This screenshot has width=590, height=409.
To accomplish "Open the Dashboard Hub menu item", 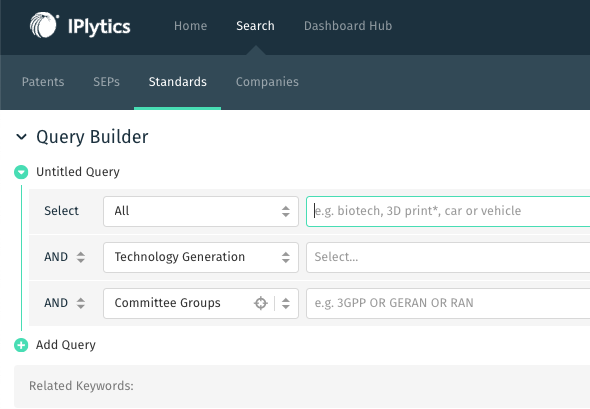I will [348, 26].
